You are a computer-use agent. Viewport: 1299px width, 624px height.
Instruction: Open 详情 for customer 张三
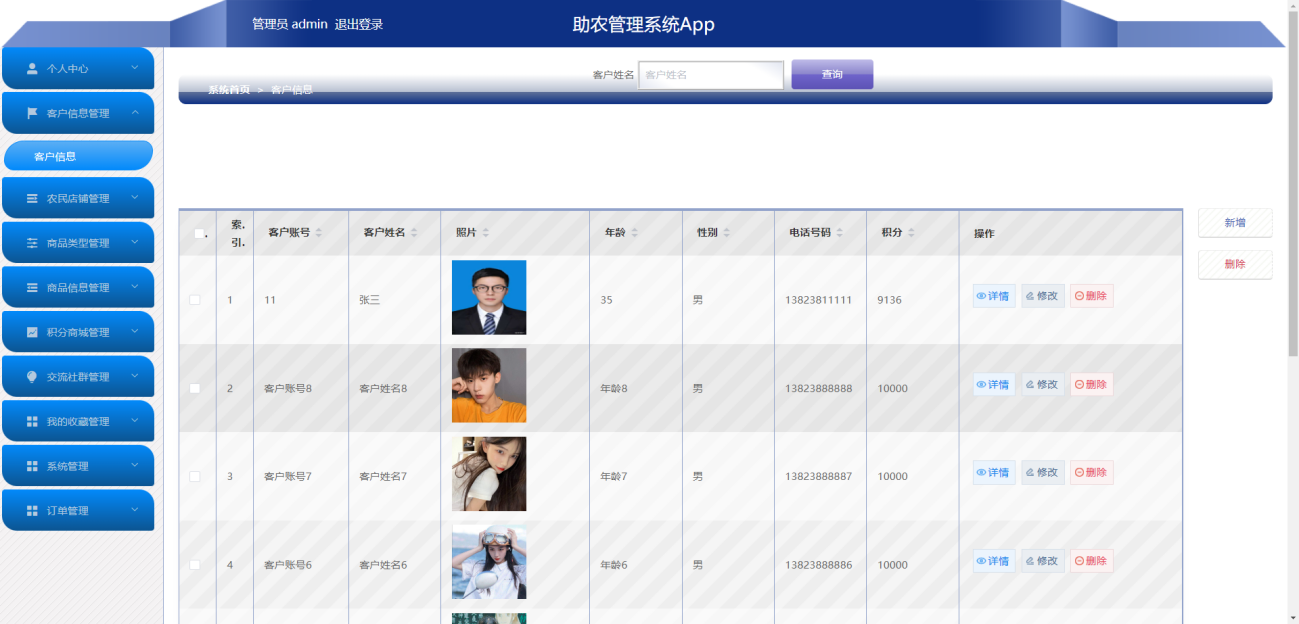994,296
